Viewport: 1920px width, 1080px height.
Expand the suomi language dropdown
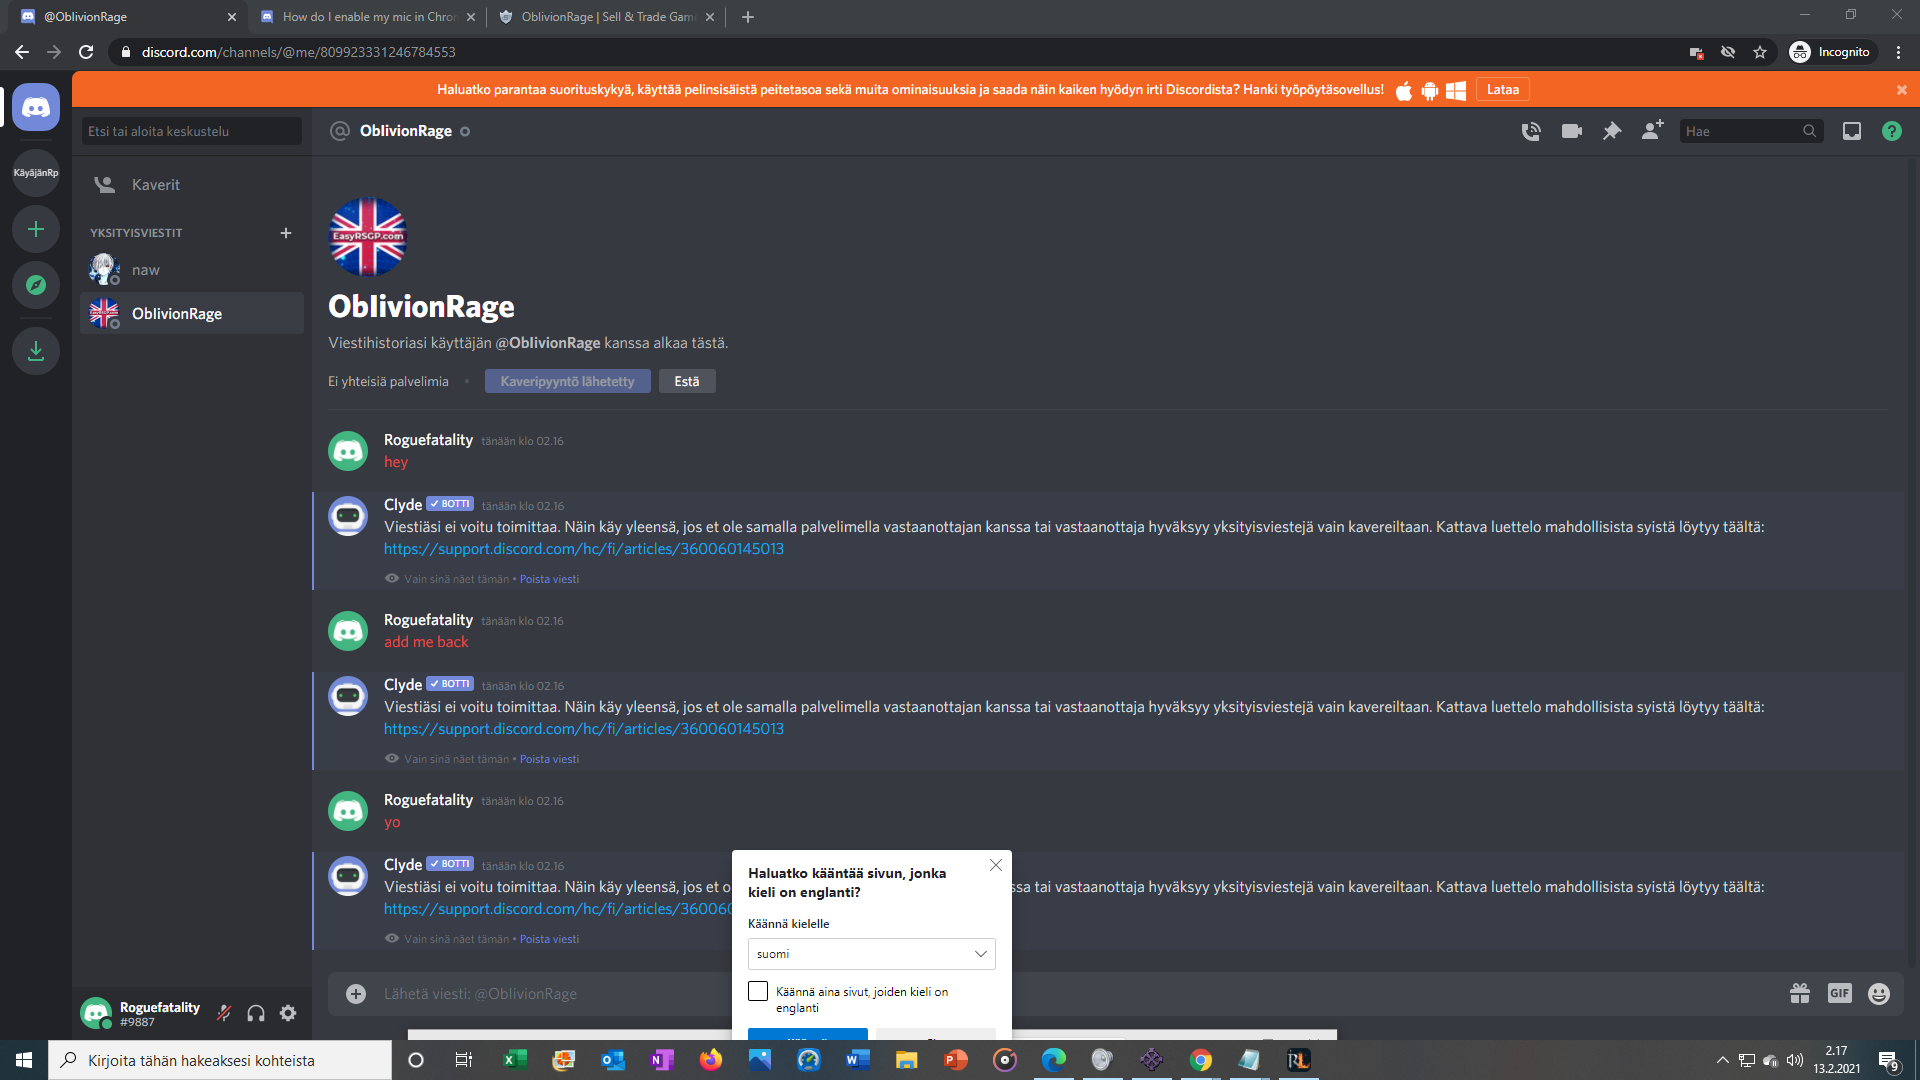[871, 954]
